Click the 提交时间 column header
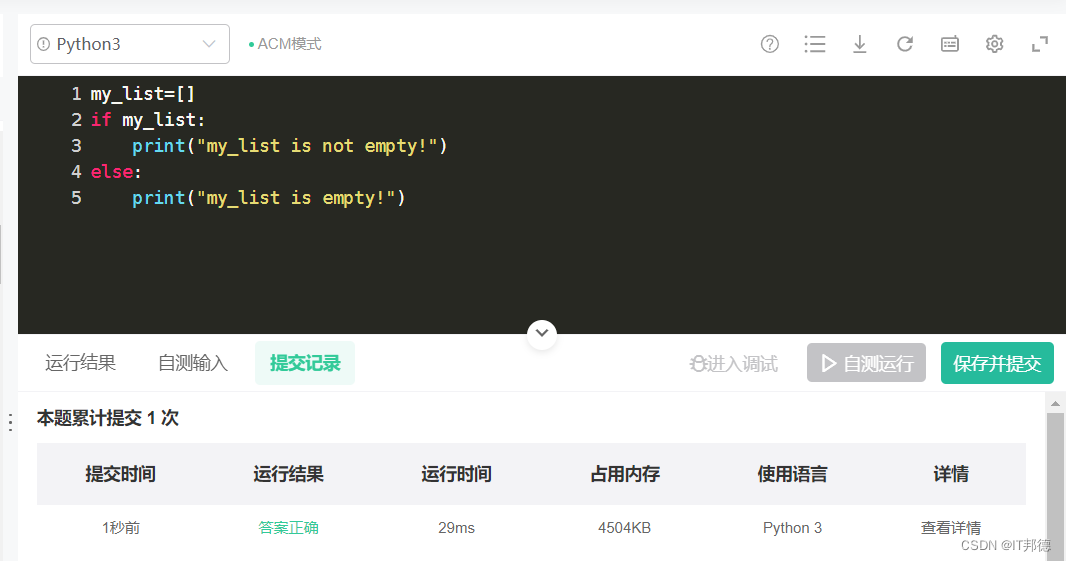The width and height of the screenshot is (1066, 561). pyautogui.click(x=120, y=474)
